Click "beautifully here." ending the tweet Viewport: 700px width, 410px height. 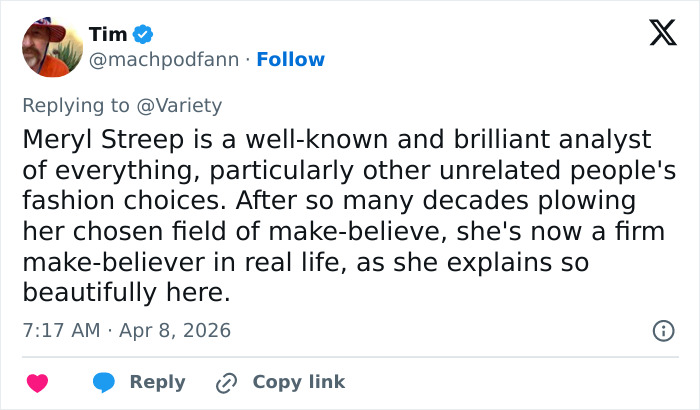point(126,292)
